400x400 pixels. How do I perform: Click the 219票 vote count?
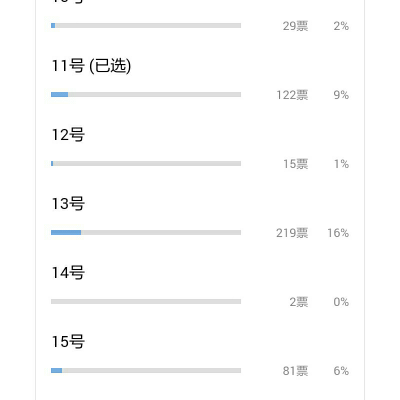tap(292, 233)
